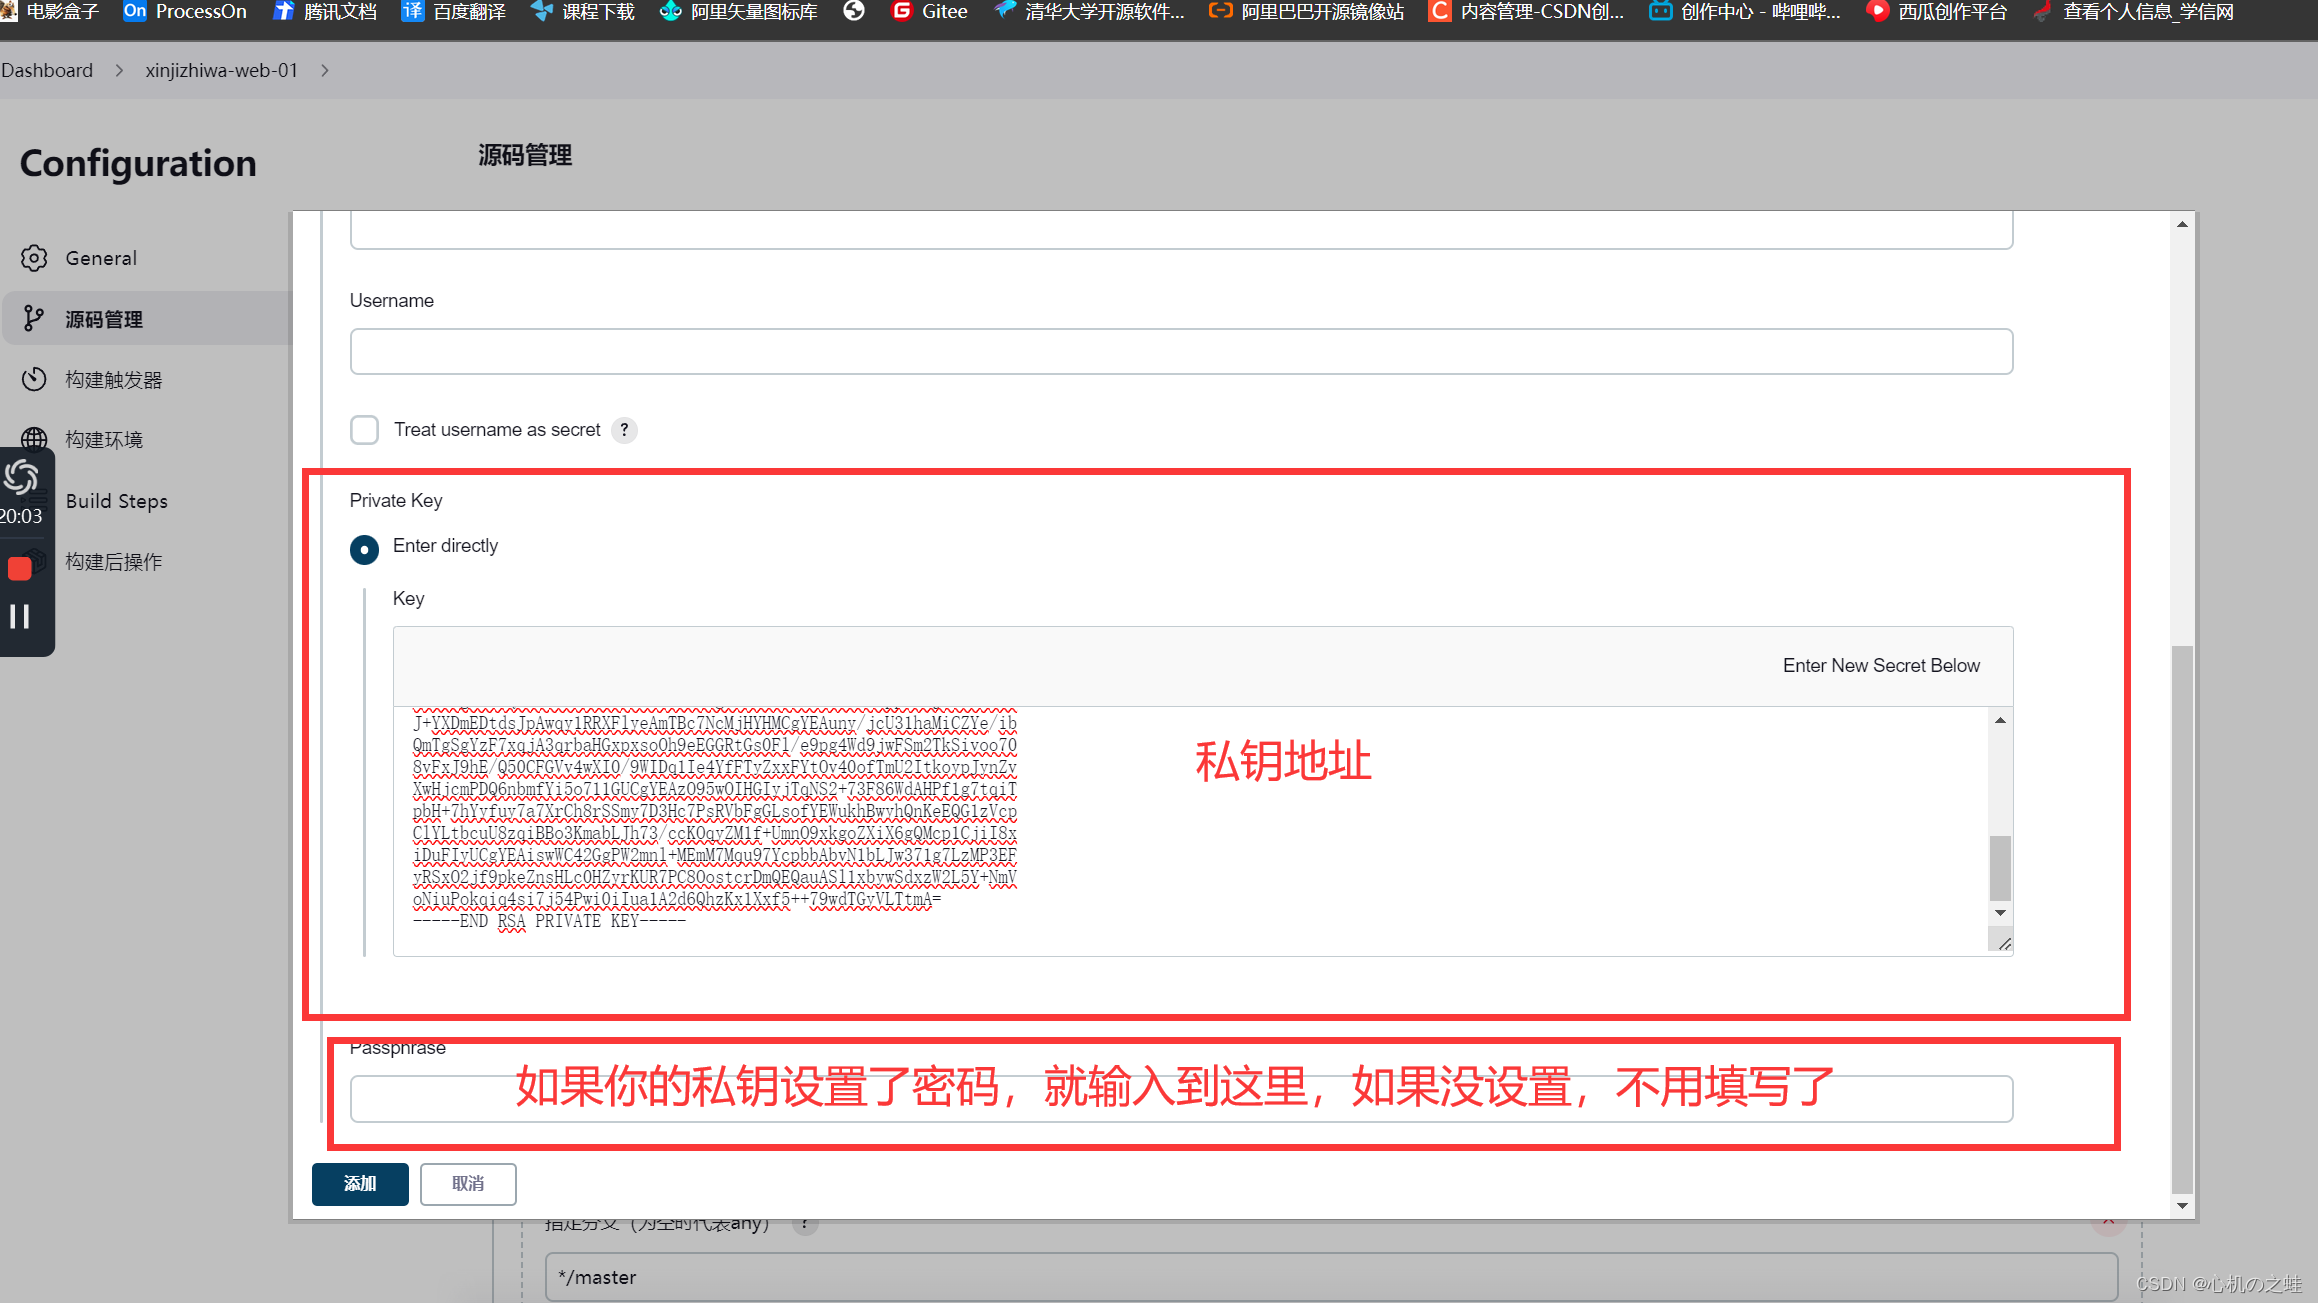Open help for Treat username as secret
The height and width of the screenshot is (1303, 2318).
624,430
